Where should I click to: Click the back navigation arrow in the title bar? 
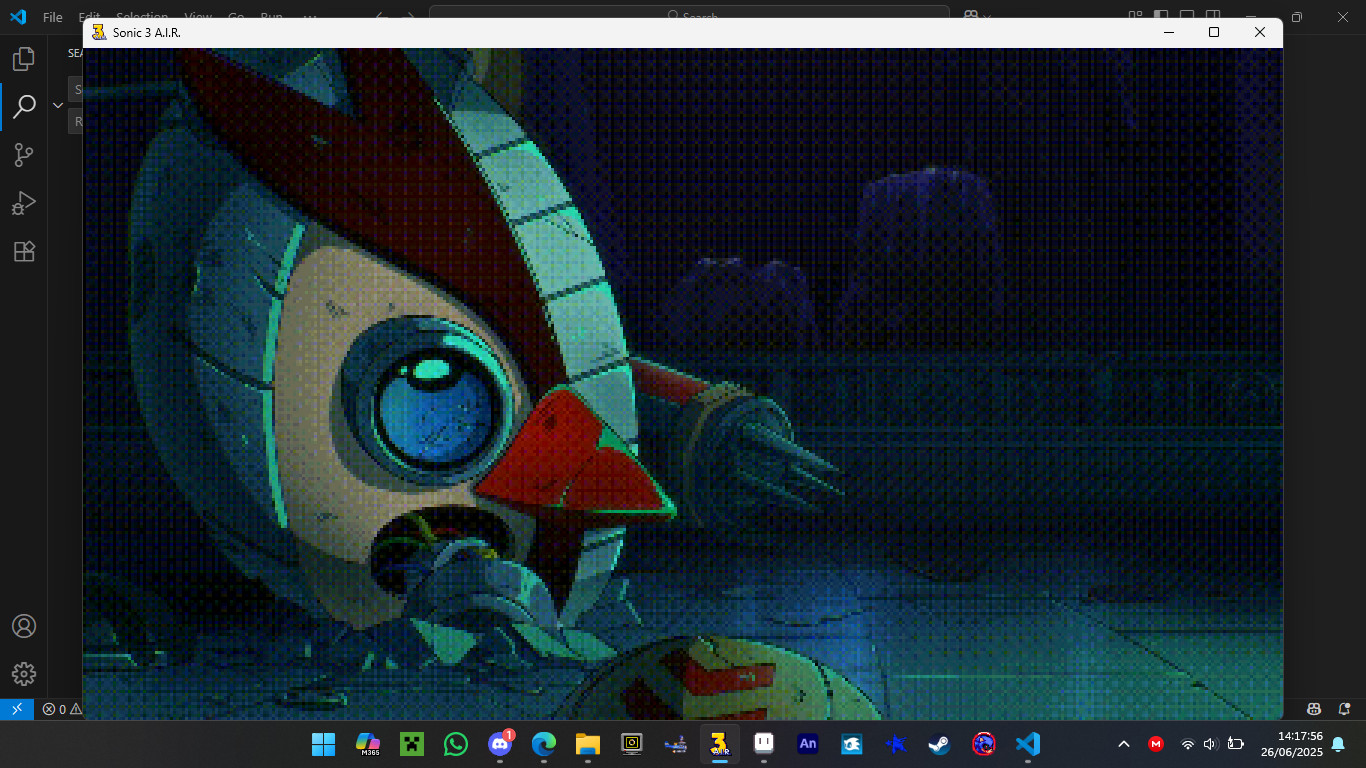point(380,17)
